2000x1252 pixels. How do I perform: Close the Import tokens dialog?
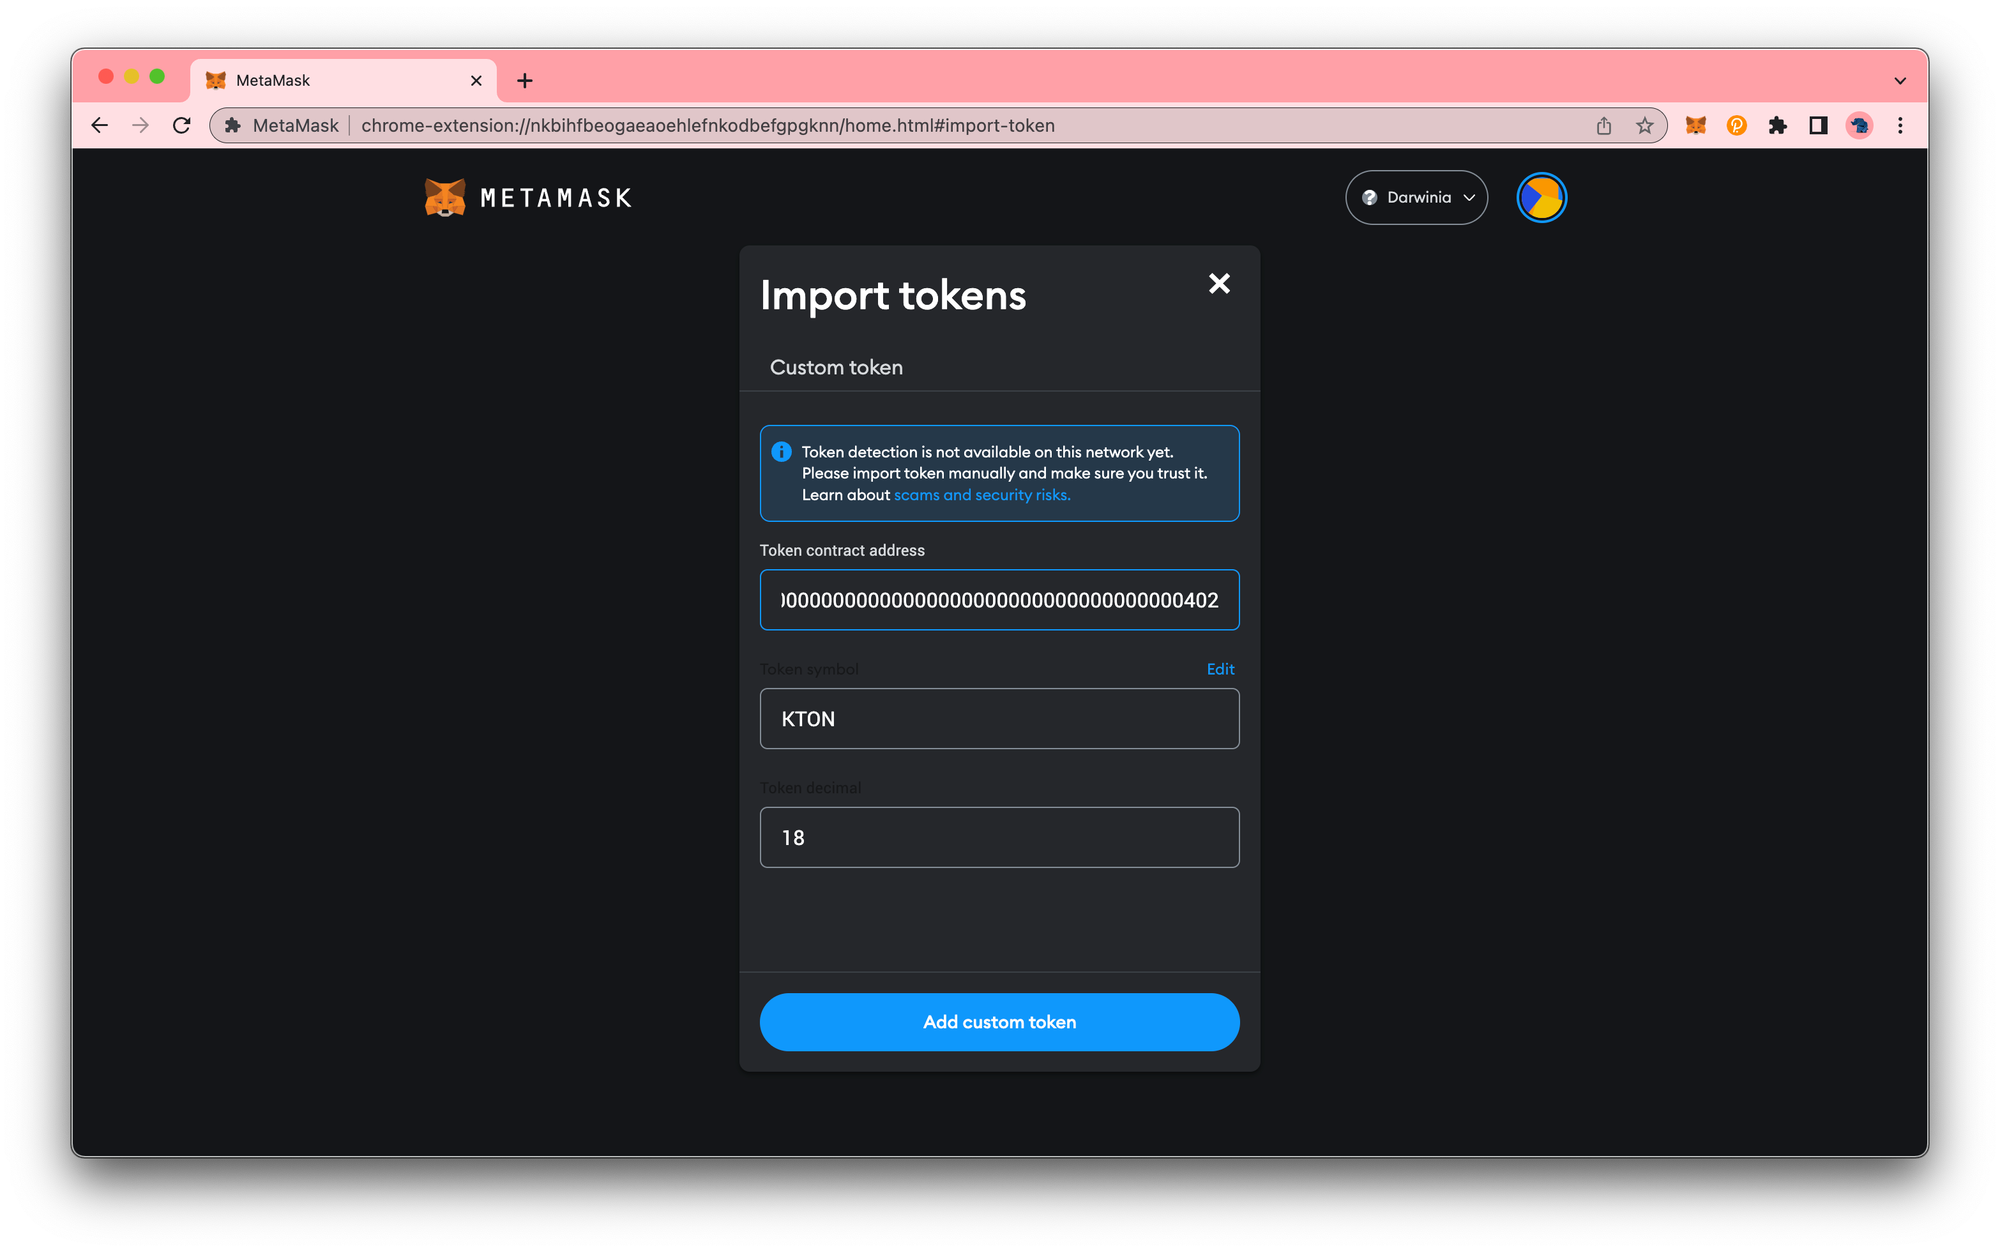coord(1219,284)
